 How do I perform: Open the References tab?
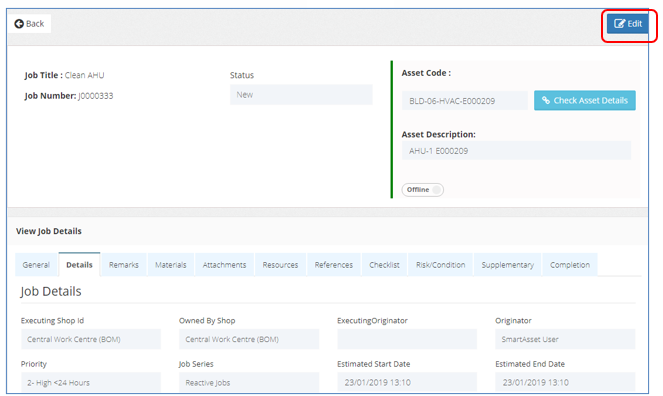coord(334,265)
